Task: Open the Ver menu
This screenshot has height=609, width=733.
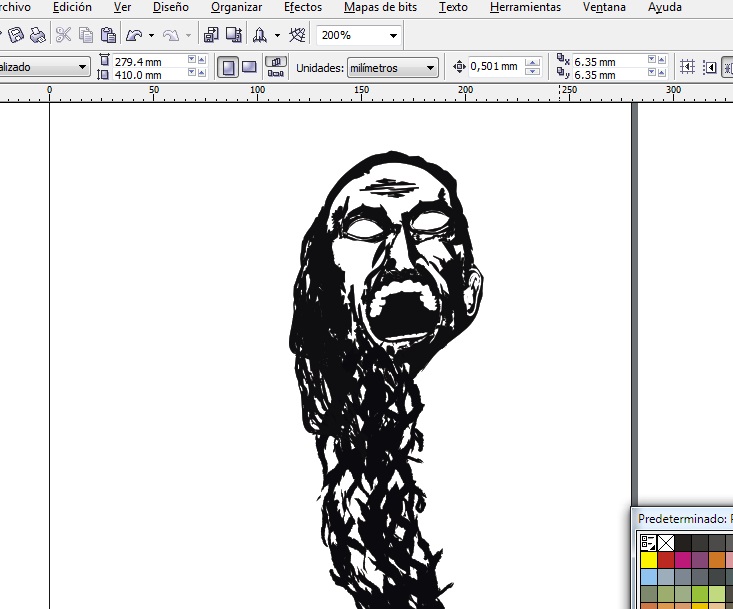Action: (122, 7)
